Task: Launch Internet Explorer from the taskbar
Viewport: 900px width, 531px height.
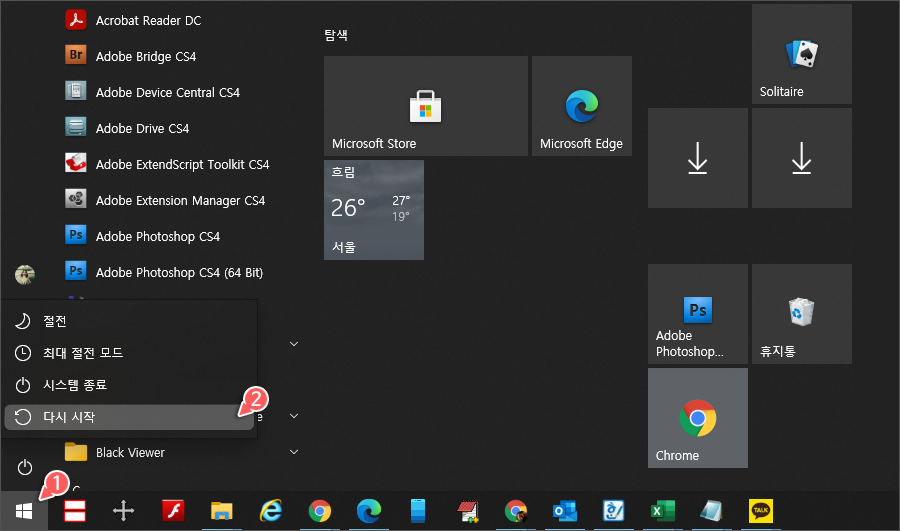Action: click(x=271, y=510)
